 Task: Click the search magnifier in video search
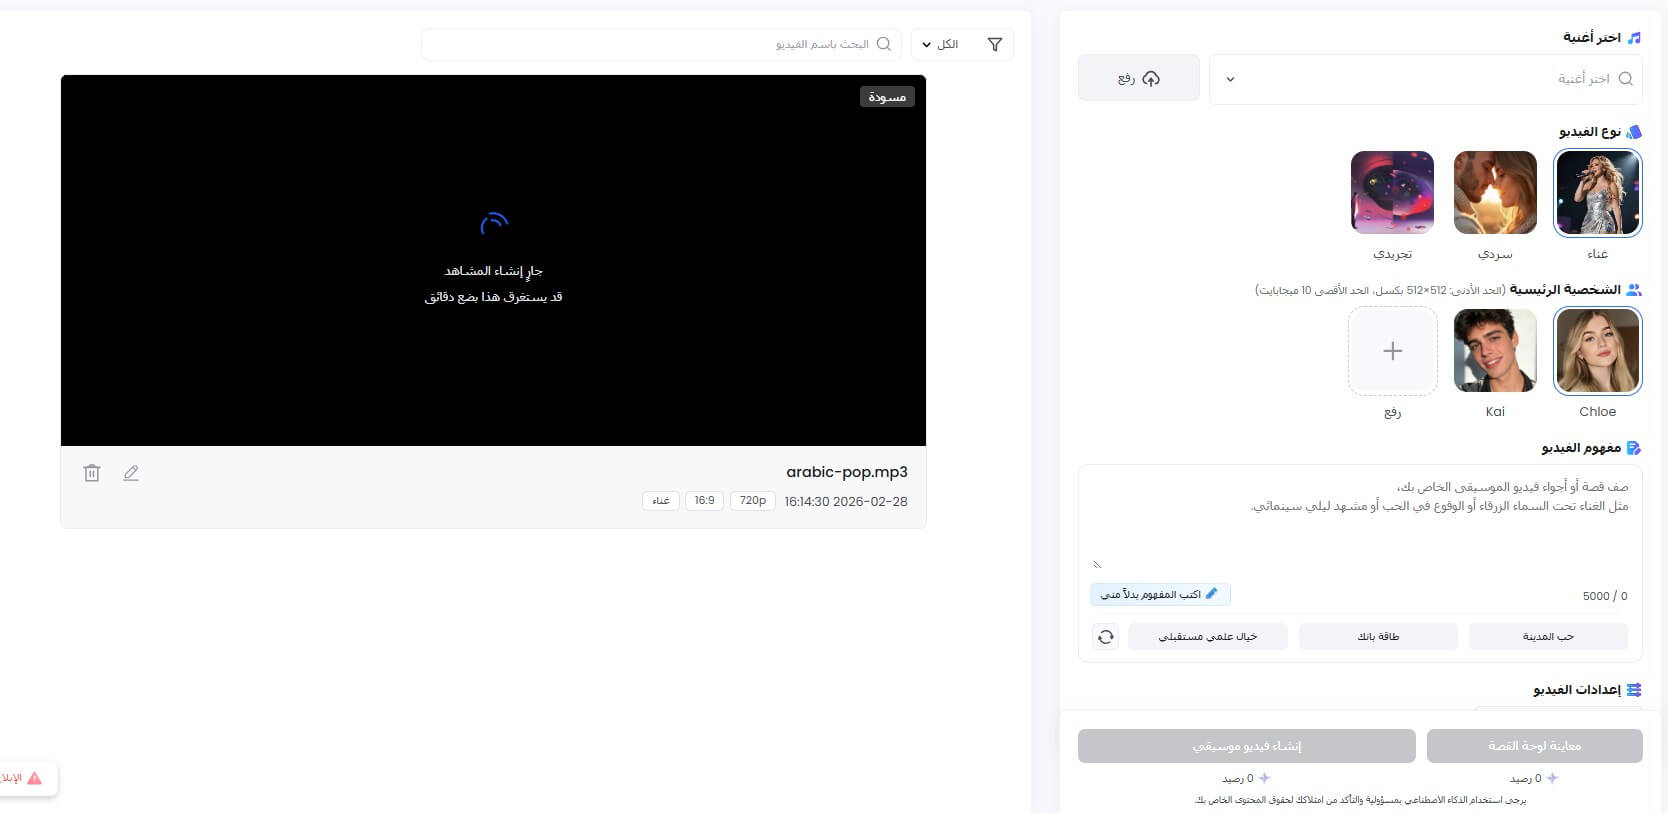point(884,44)
